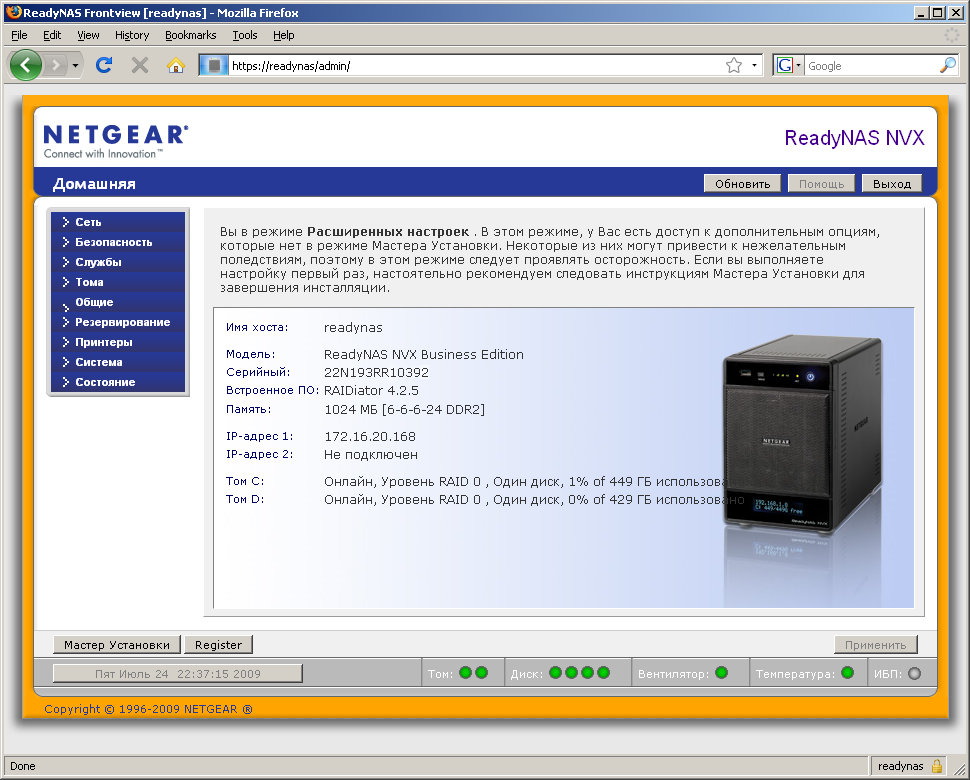Bookmark this page with the star icon

(x=734, y=65)
